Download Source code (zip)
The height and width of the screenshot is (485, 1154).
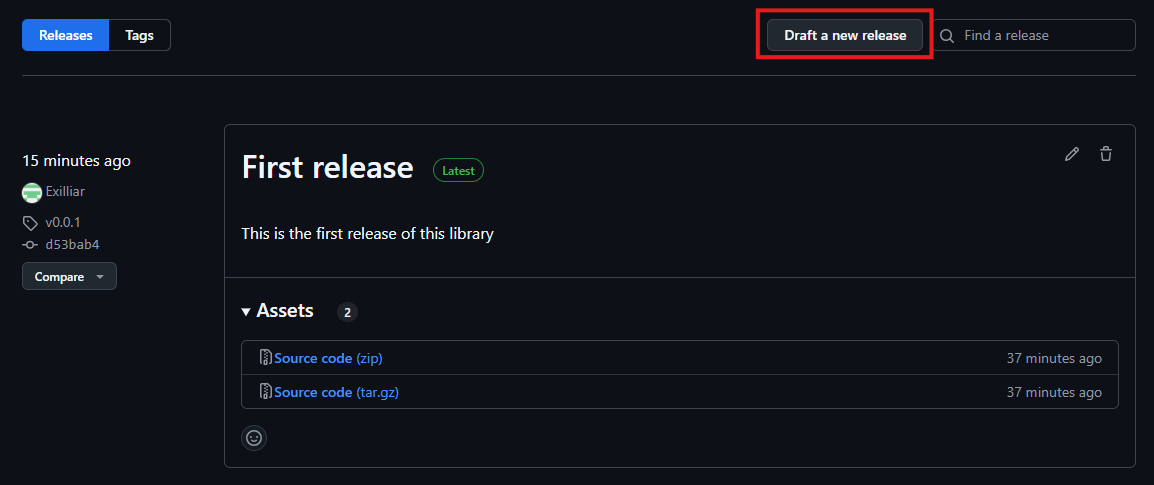[x=328, y=358]
